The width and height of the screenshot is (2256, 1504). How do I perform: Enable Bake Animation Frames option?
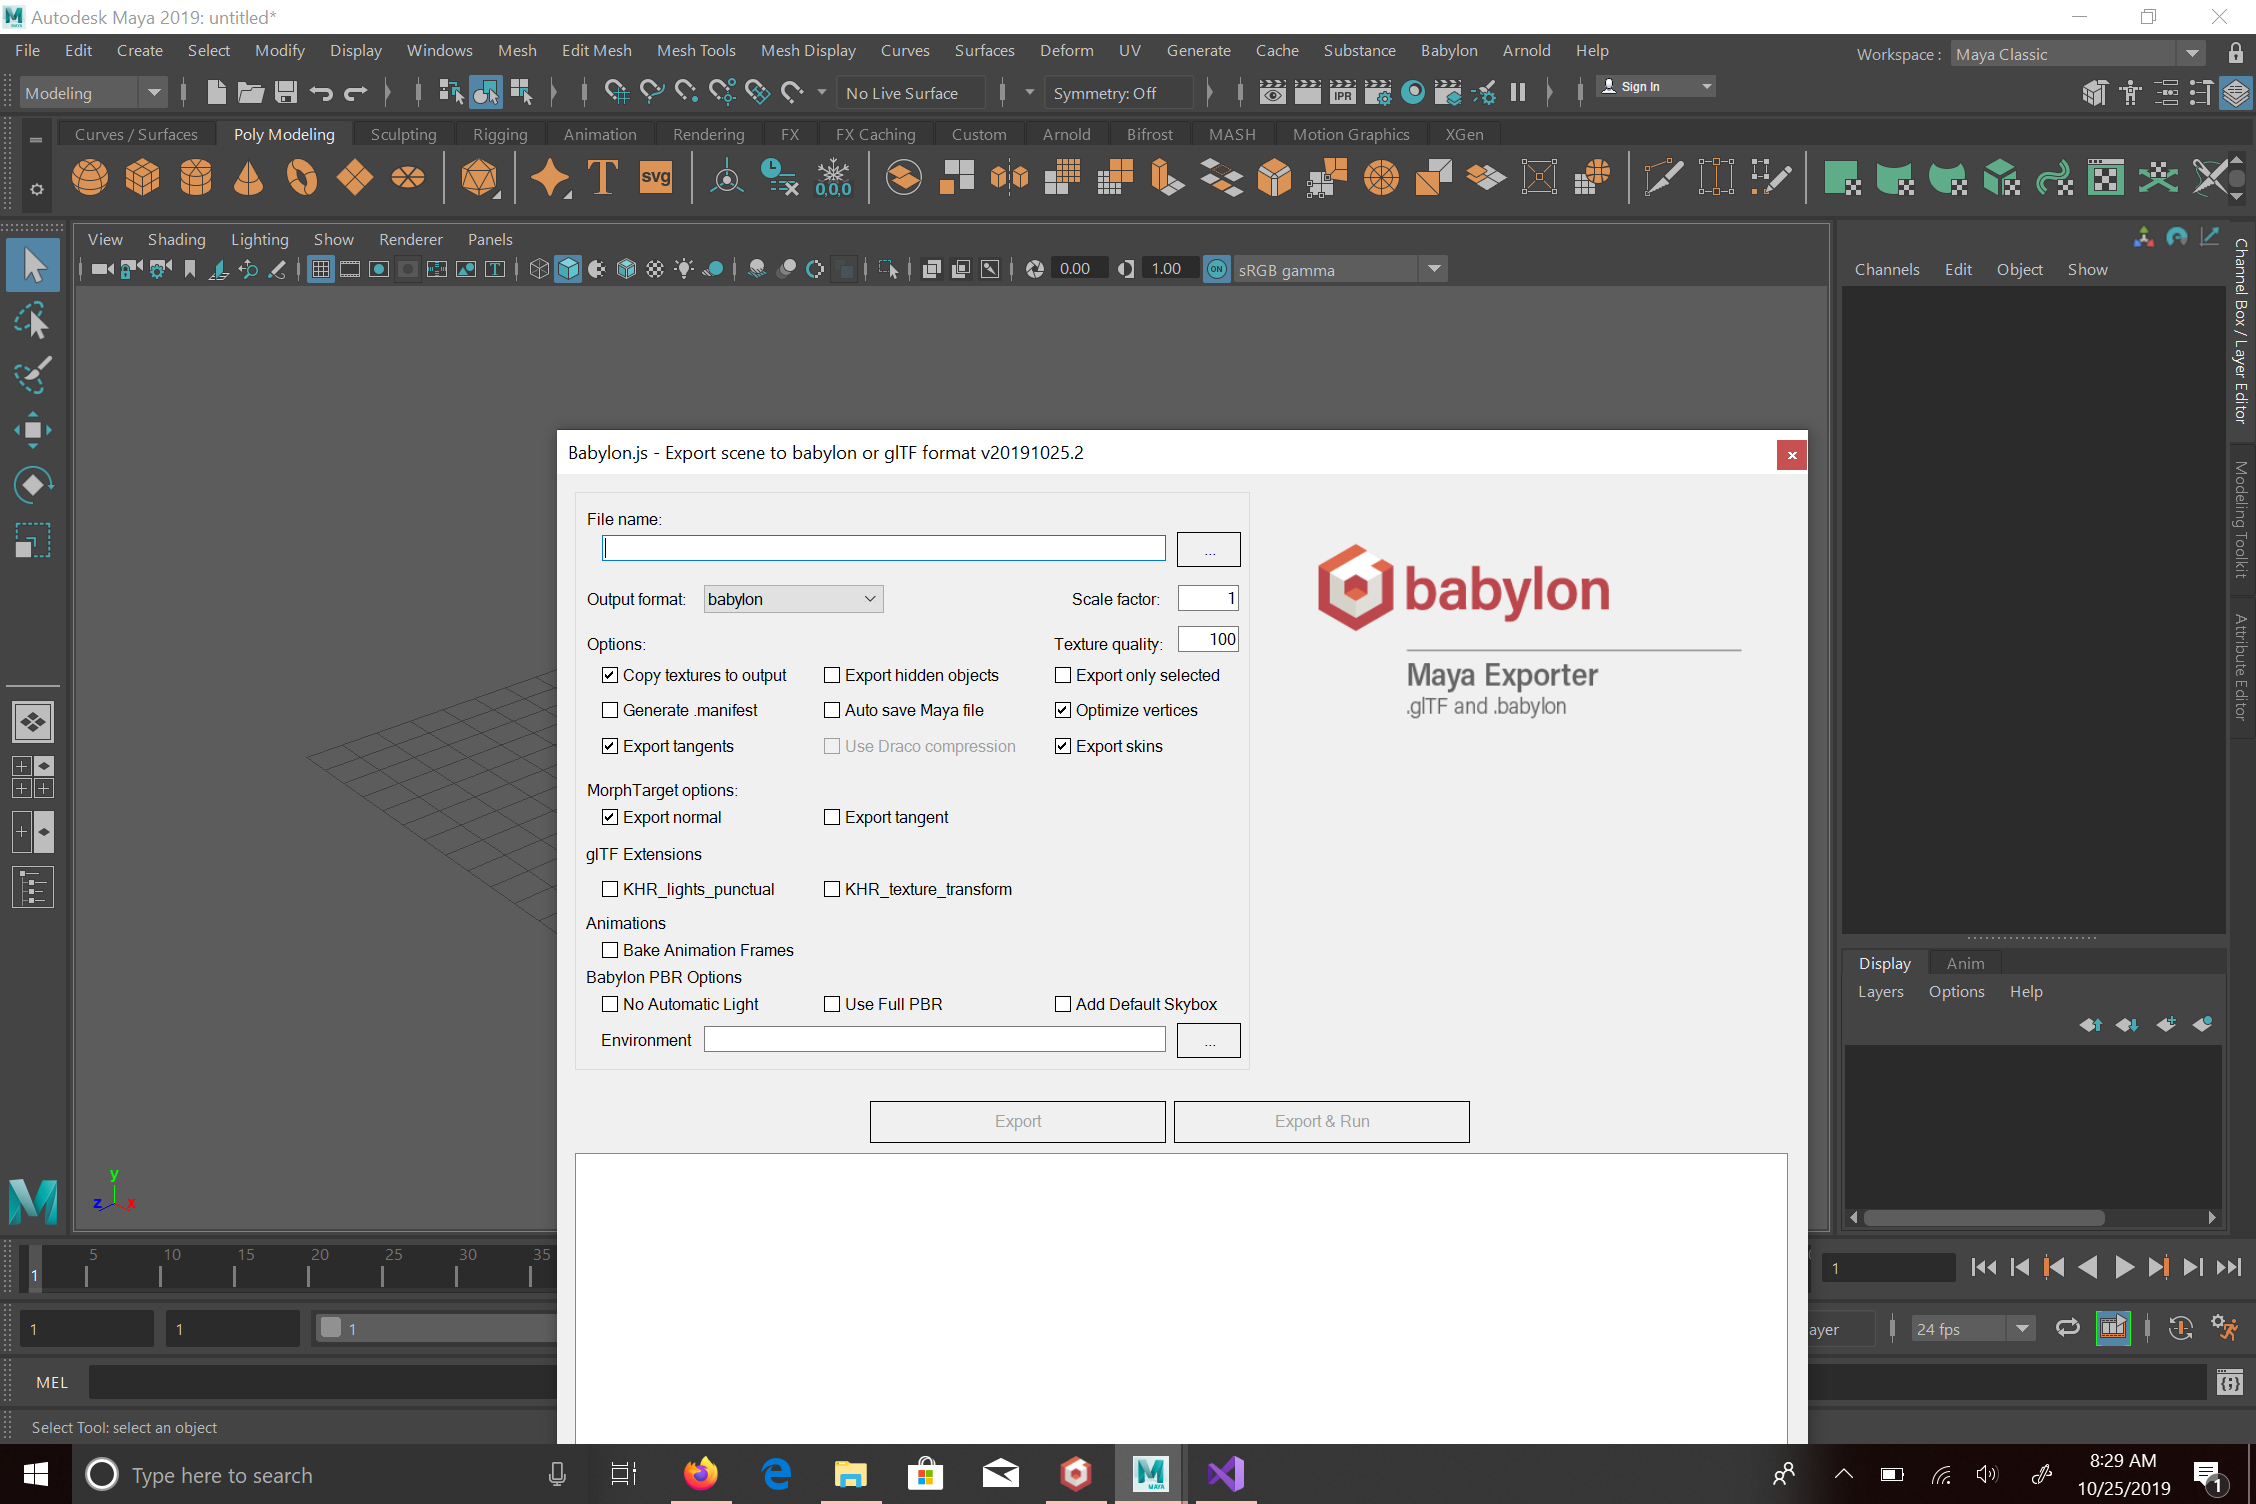click(610, 950)
